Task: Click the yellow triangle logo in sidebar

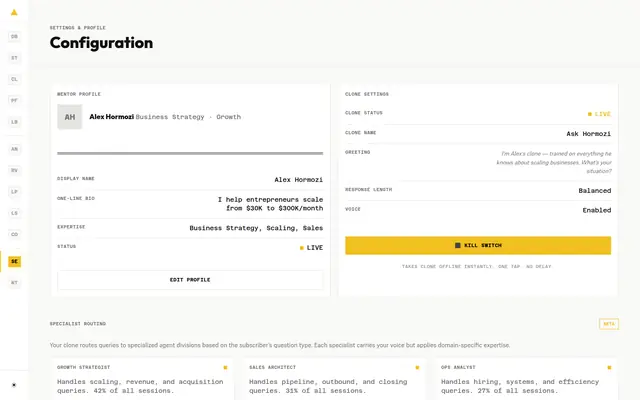Action: pyautogui.click(x=14, y=12)
